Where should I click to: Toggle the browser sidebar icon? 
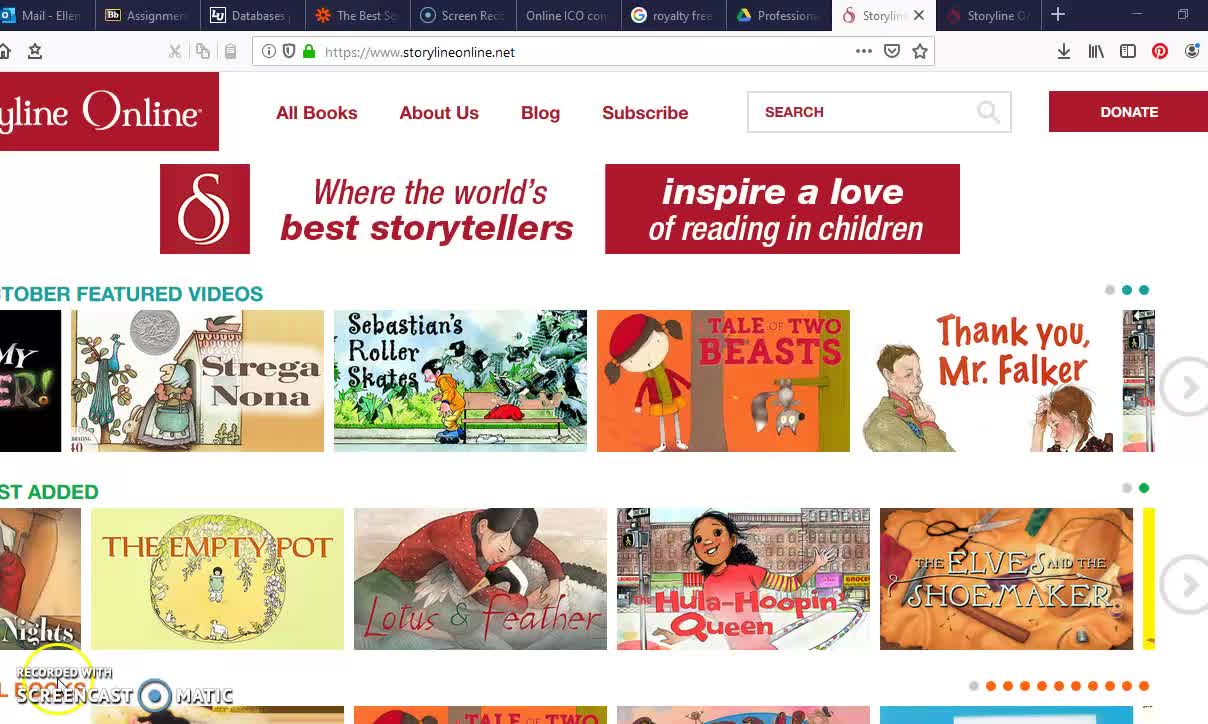point(1128,51)
